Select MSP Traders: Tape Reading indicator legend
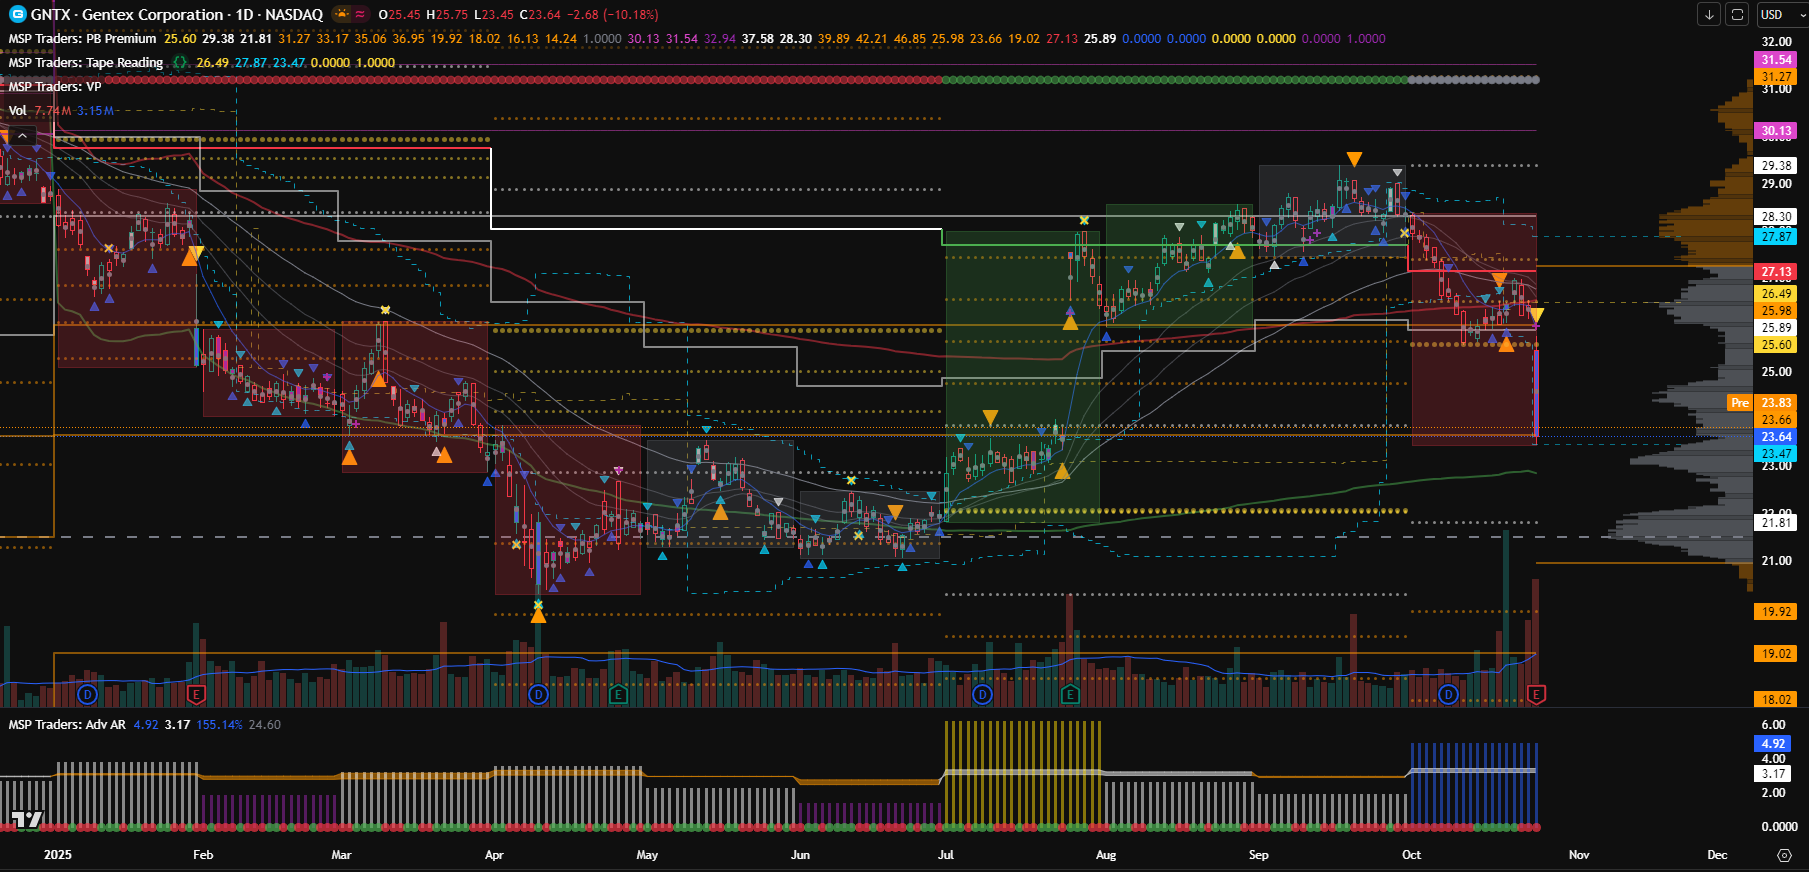Viewport: 1809px width, 872px height. point(85,62)
